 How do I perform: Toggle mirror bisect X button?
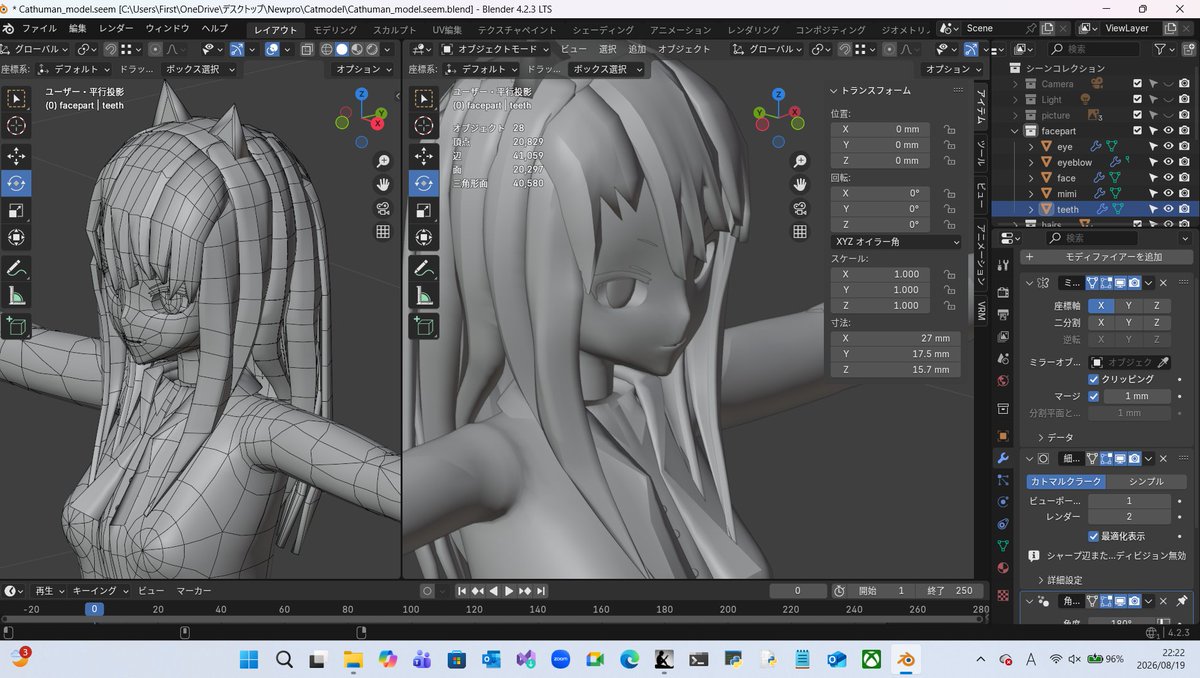point(1101,323)
